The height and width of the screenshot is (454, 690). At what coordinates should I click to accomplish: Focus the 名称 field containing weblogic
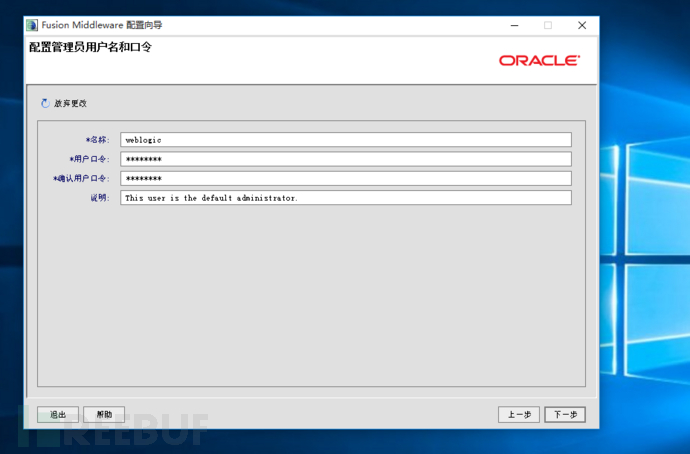[x=346, y=140]
